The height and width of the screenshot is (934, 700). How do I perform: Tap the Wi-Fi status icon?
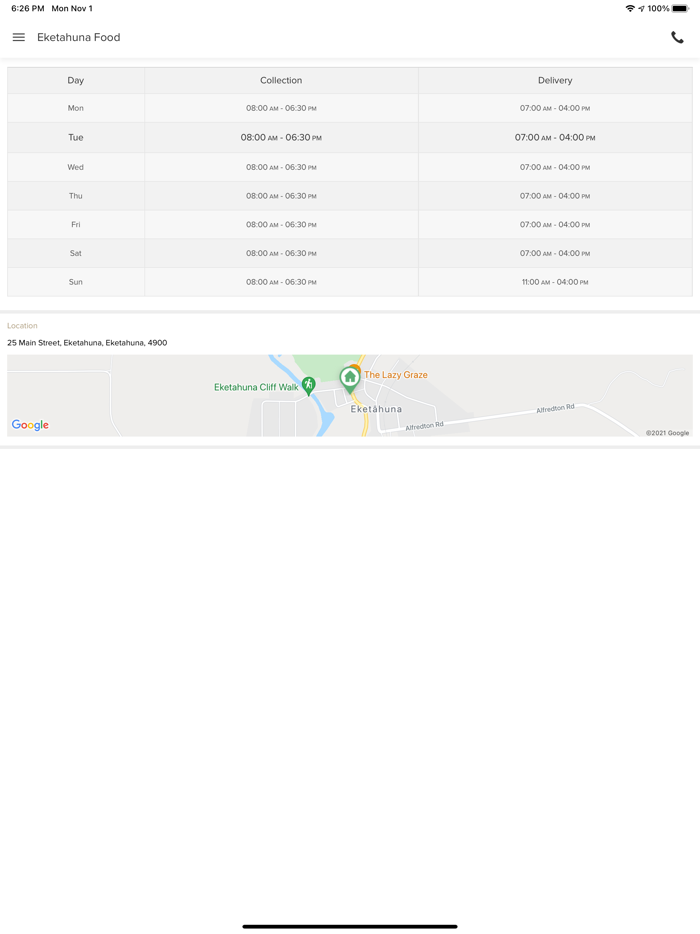tap(630, 8)
